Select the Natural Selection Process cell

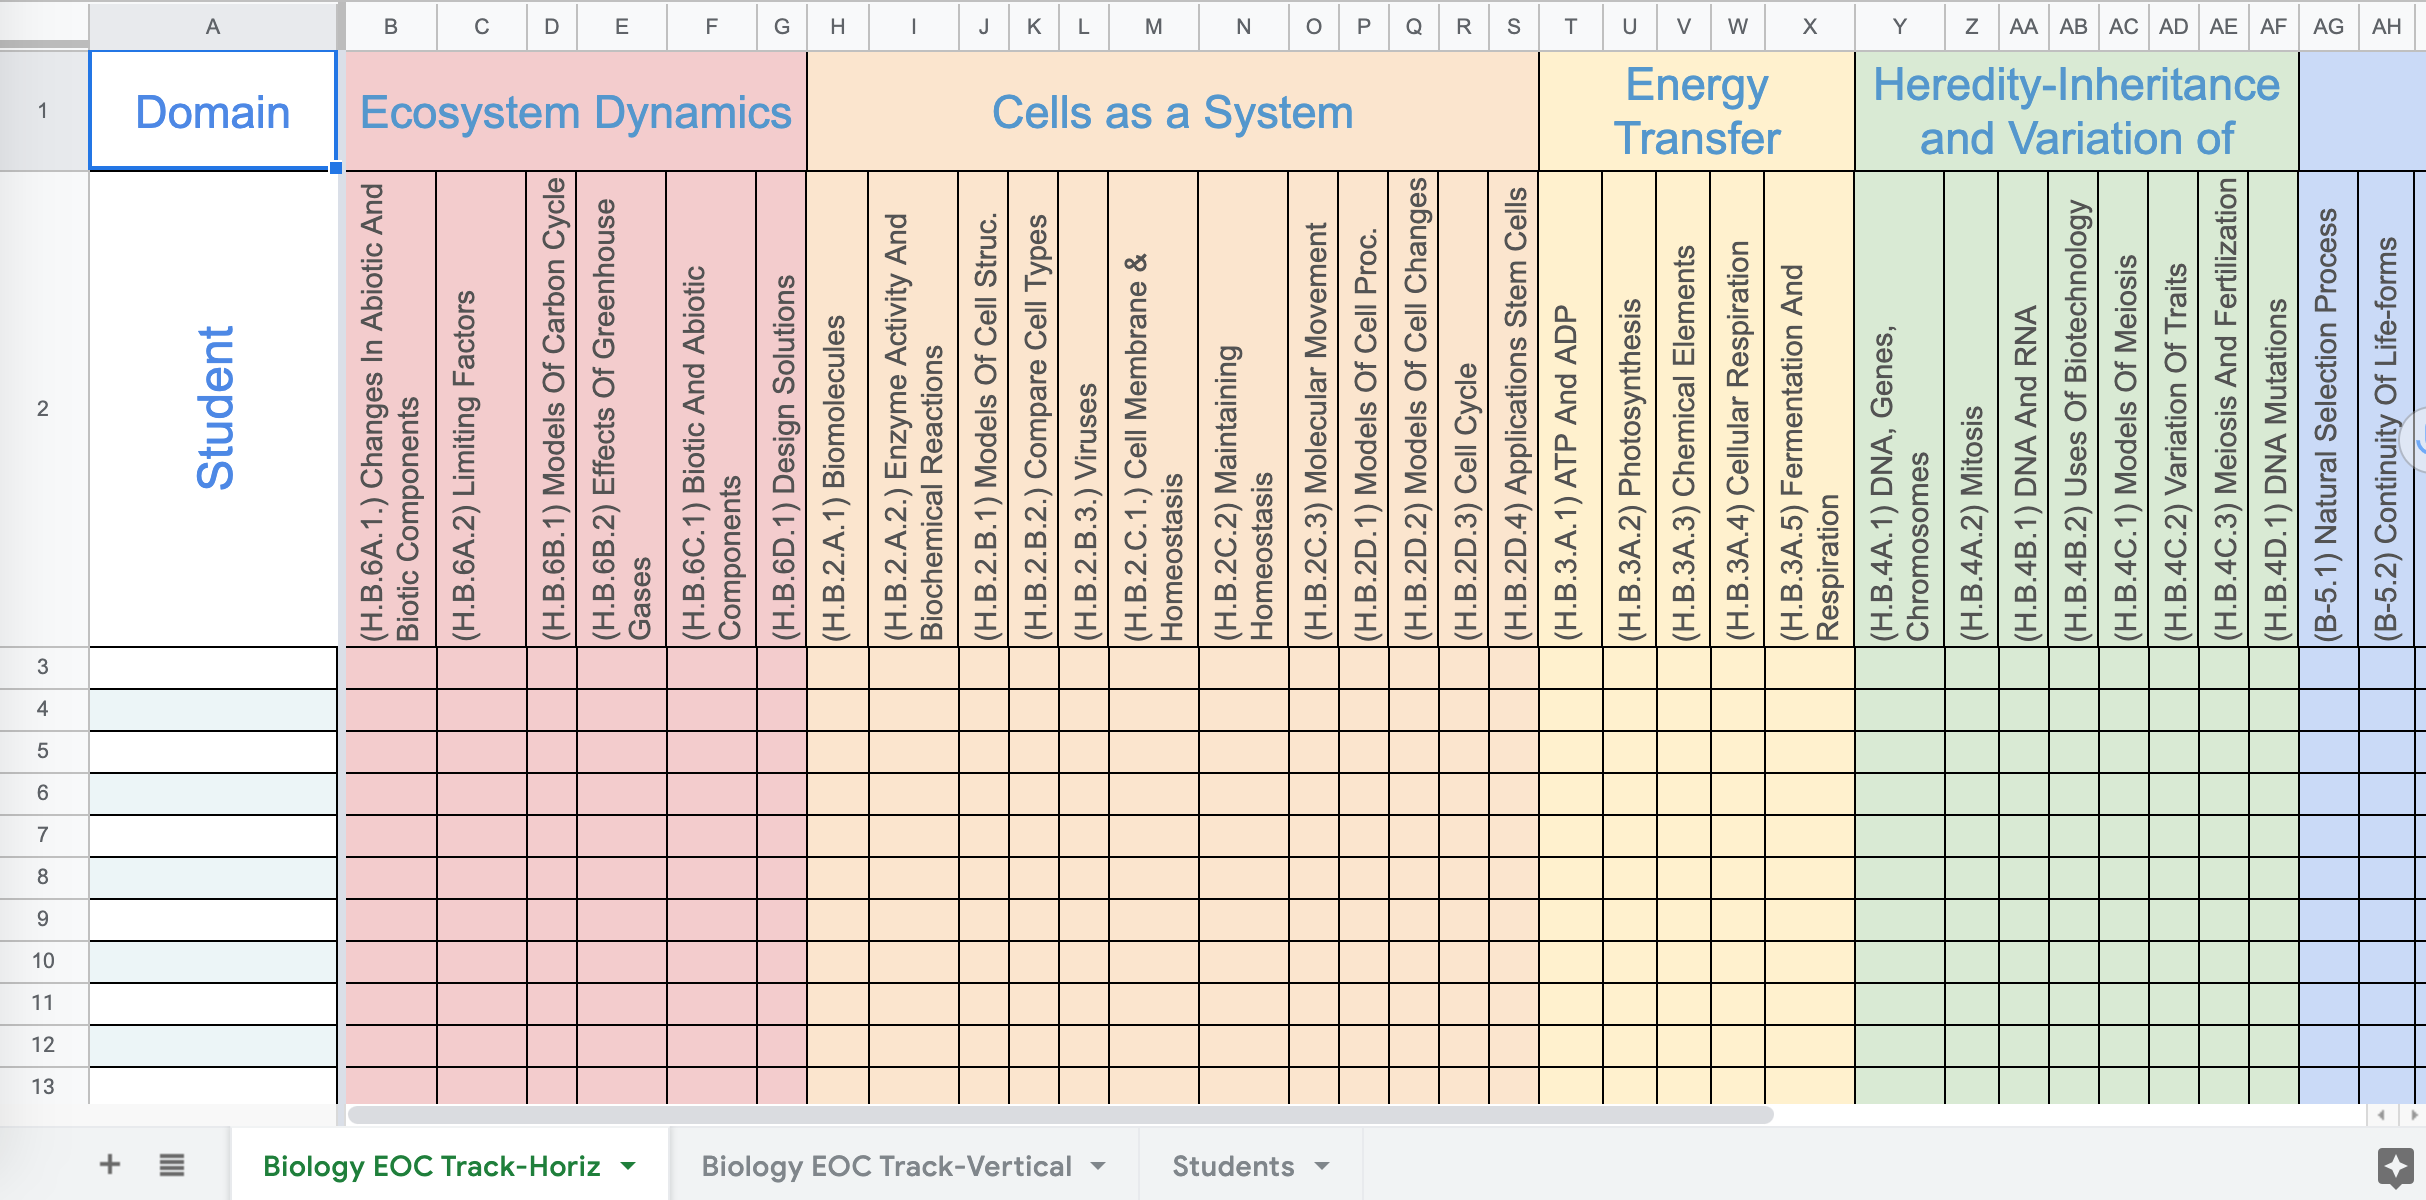tap(2328, 408)
